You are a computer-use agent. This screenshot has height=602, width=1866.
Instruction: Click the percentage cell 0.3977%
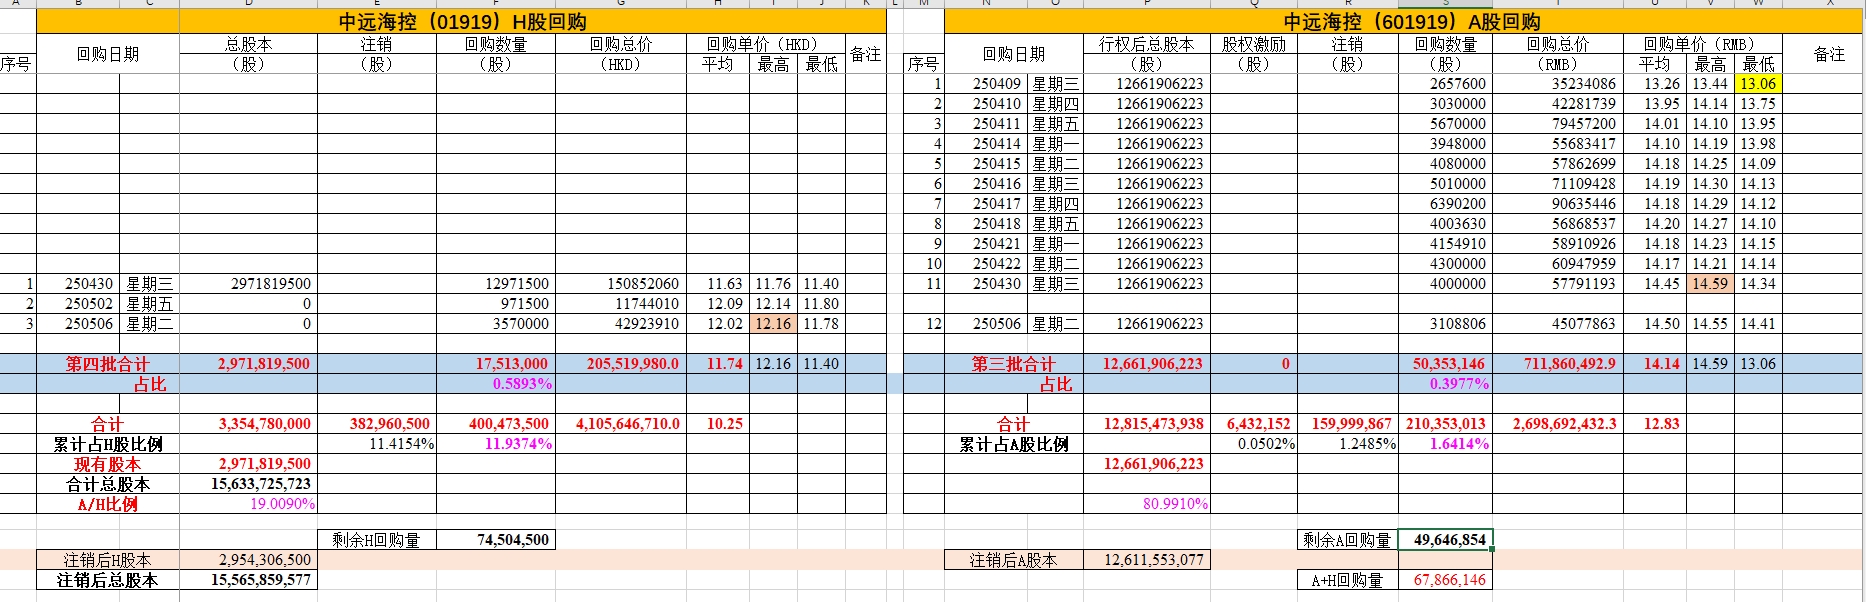(x=1445, y=384)
